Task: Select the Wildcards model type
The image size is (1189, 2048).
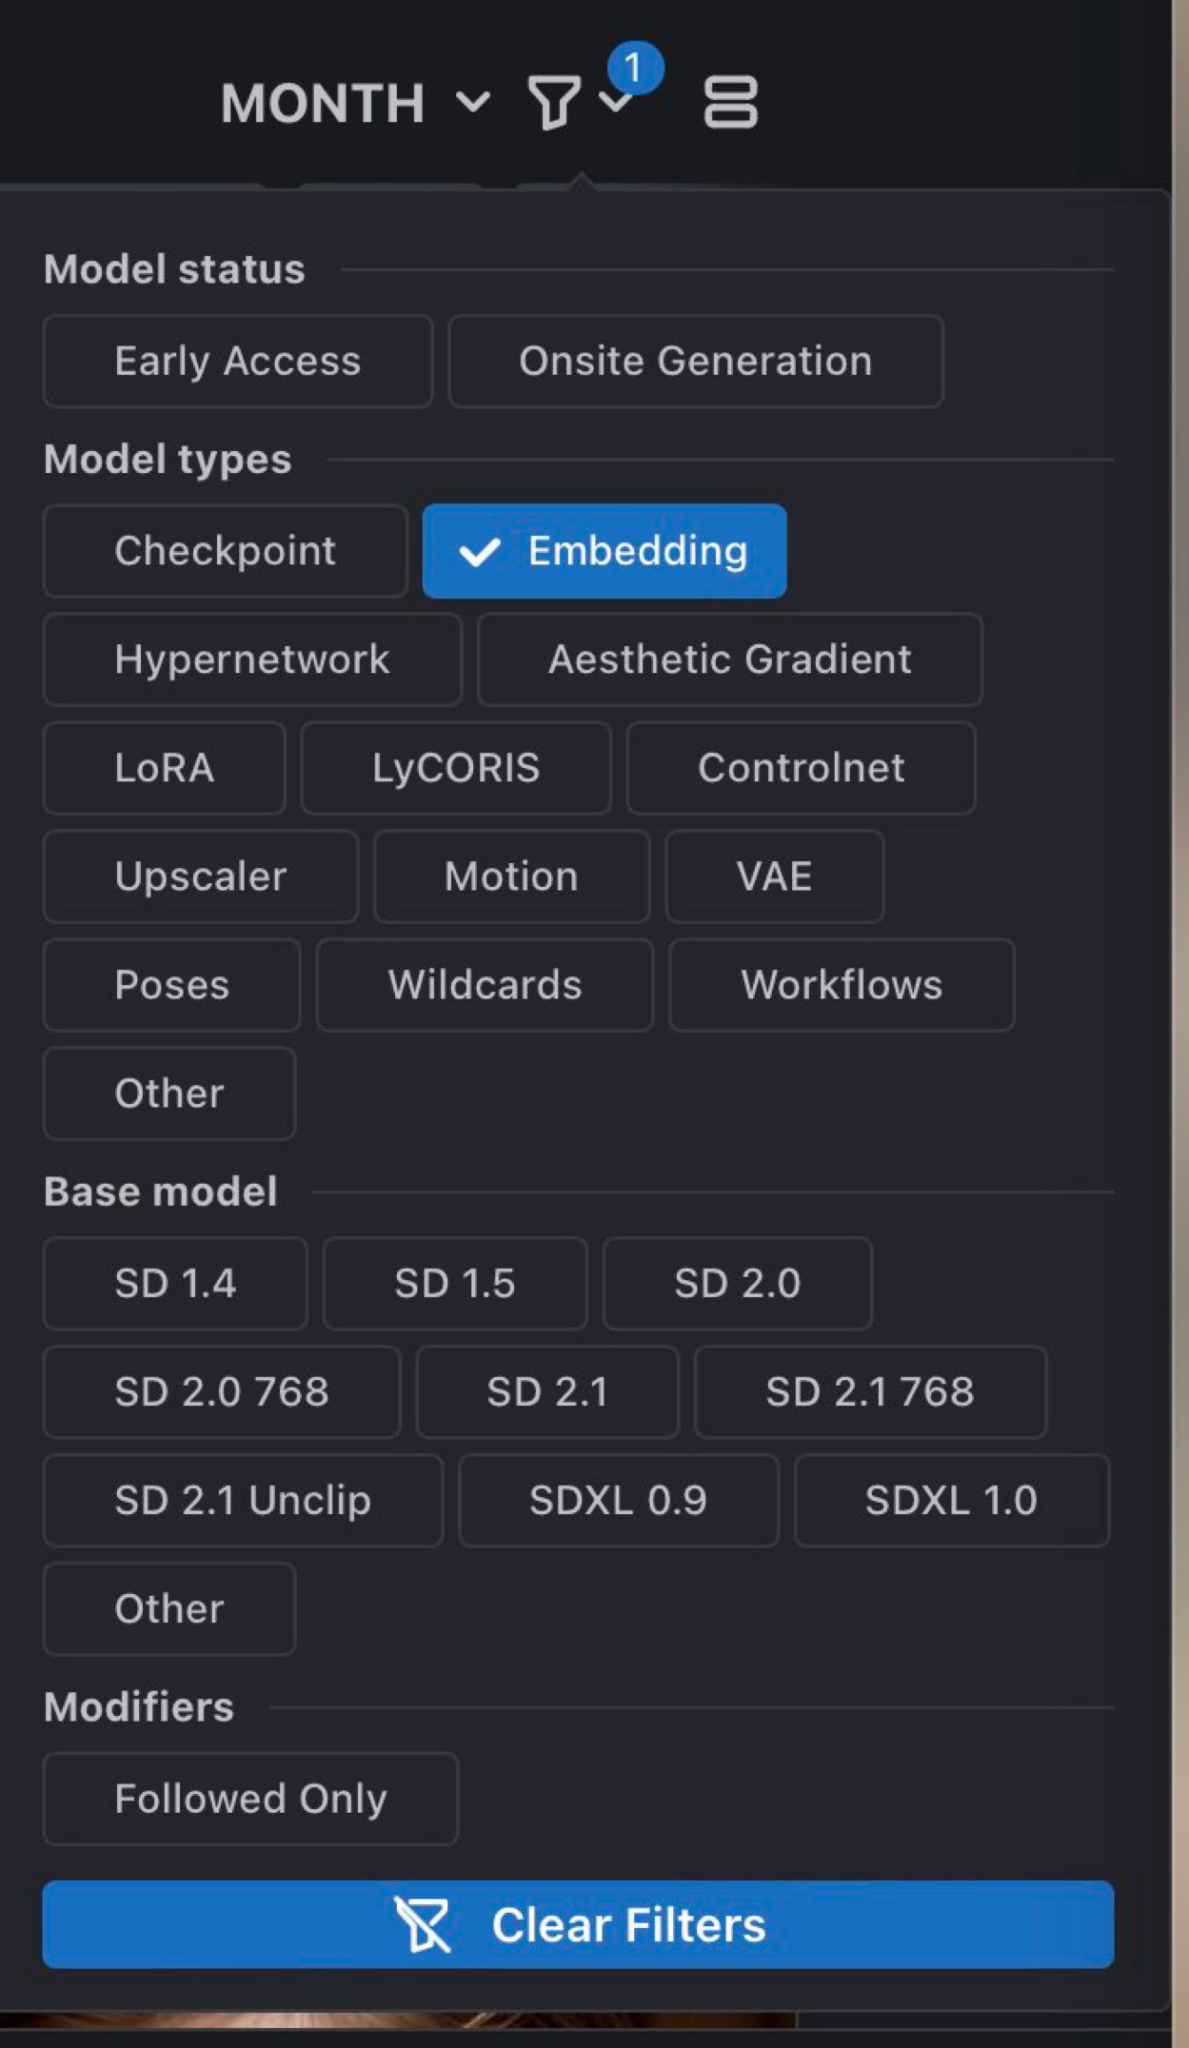Action: [x=484, y=985]
